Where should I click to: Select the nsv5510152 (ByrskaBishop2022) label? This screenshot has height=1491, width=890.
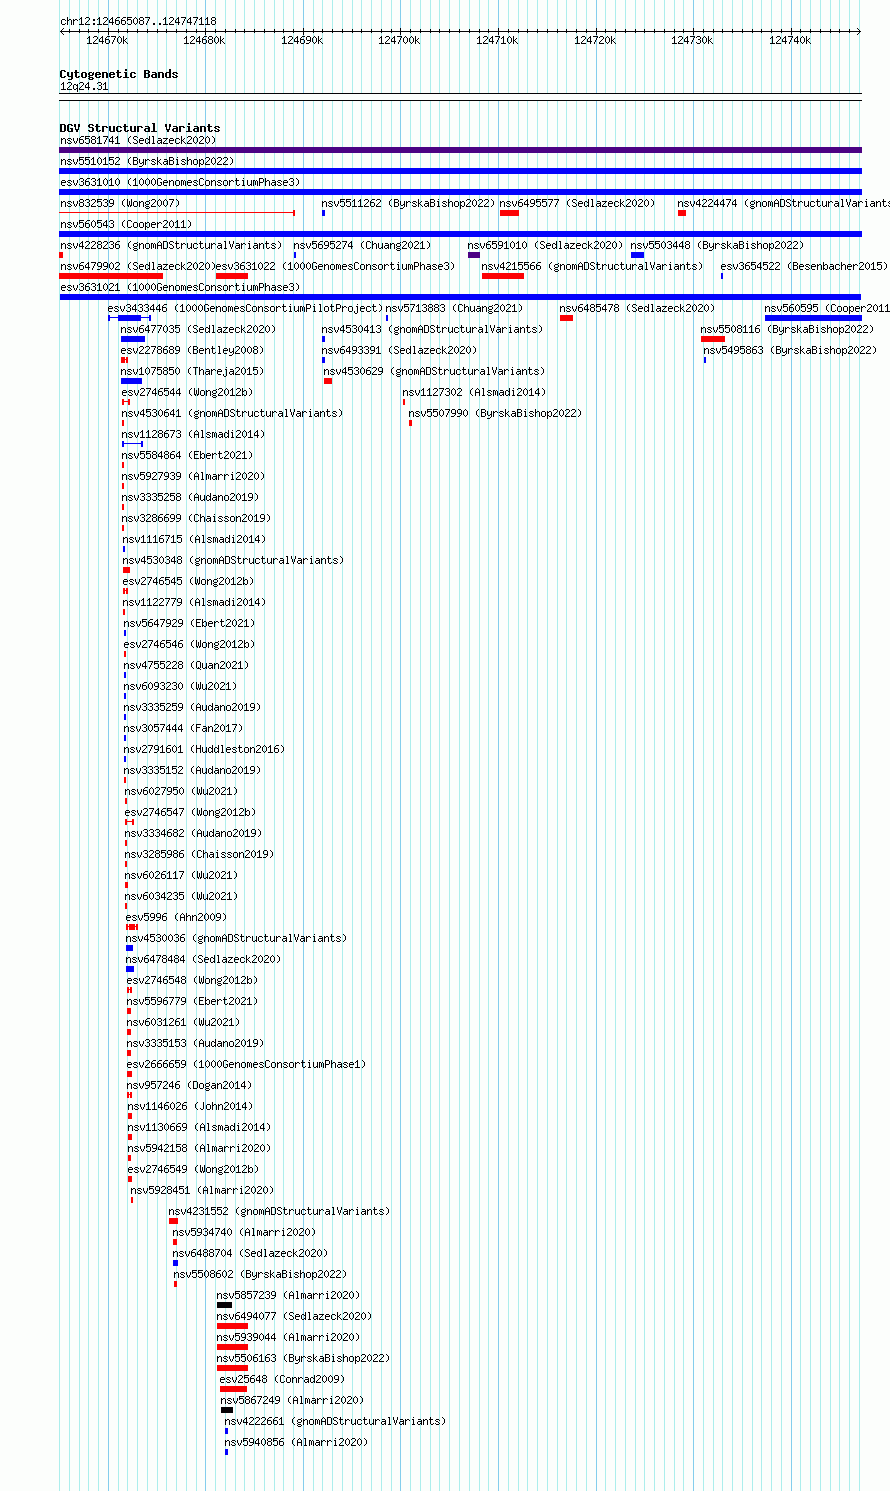click(147, 161)
